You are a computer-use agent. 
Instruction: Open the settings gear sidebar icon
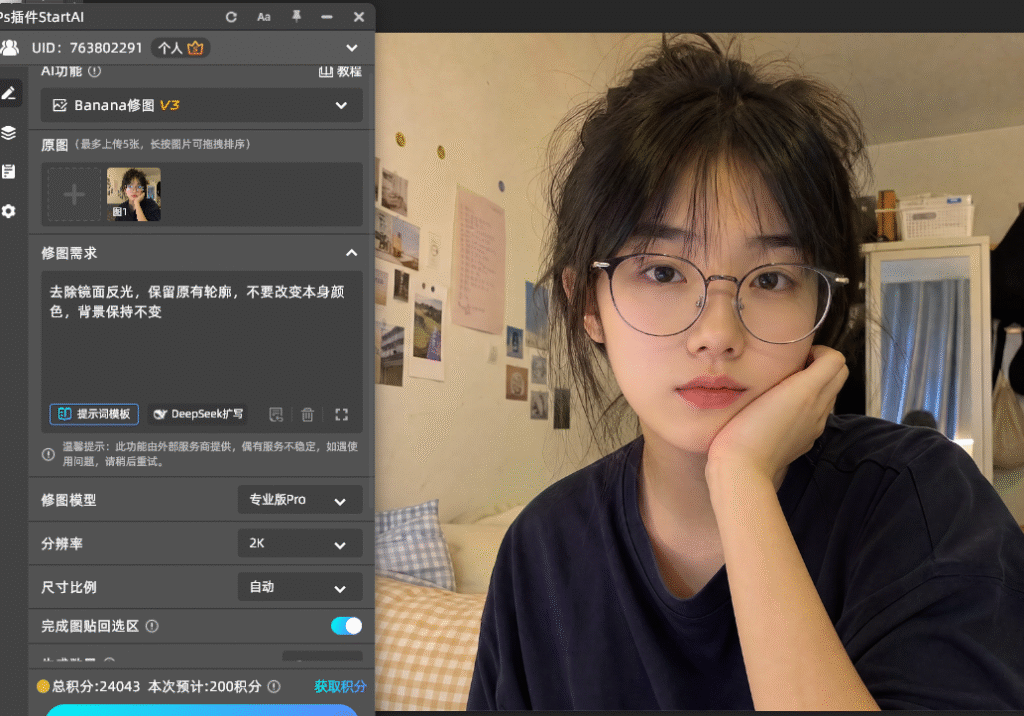pos(9,211)
